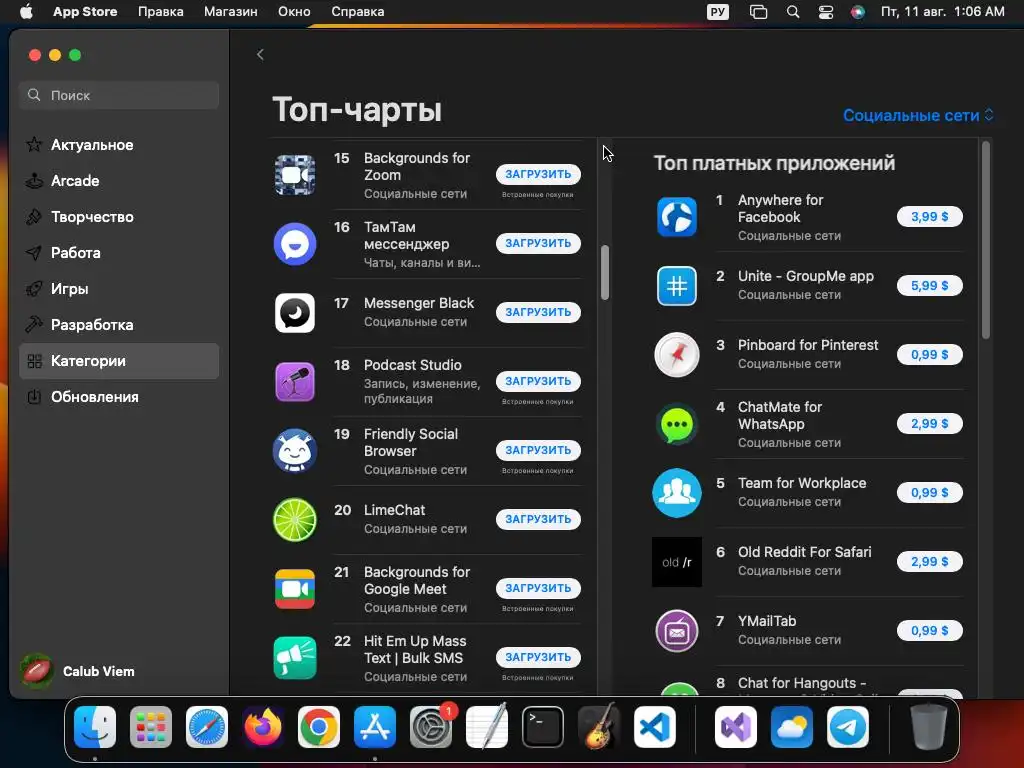Open ChatMate for WhatsApp app icon

[x=677, y=424]
